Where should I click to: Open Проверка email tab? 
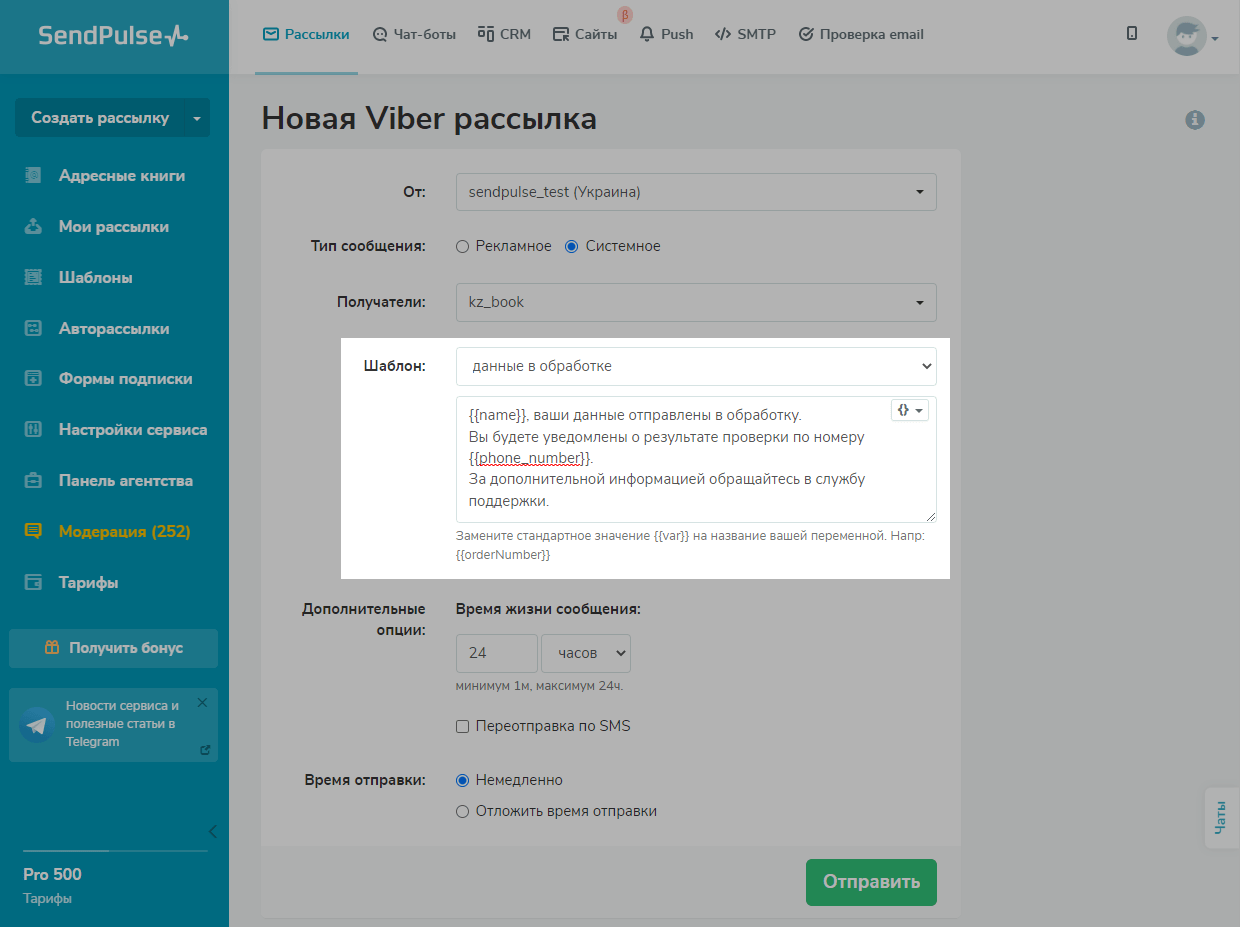pyautogui.click(x=861, y=34)
